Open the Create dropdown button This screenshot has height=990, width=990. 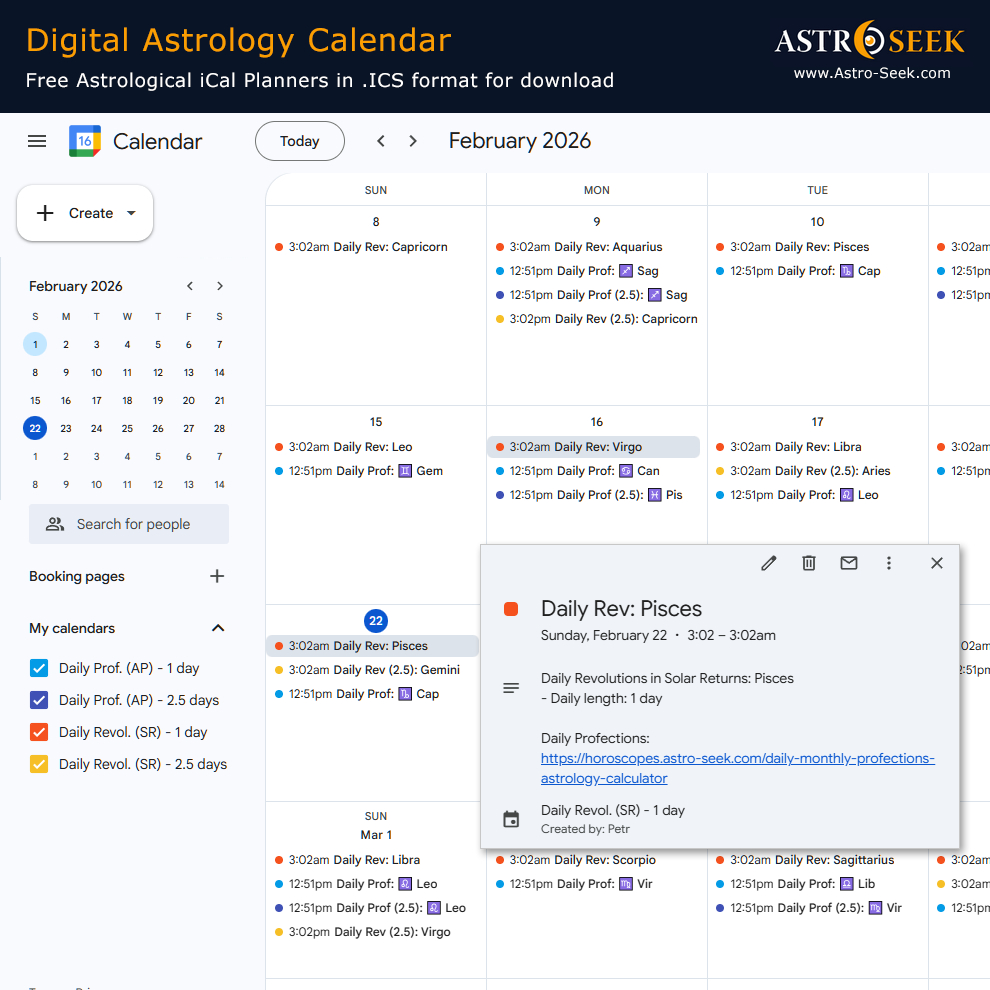[86, 213]
